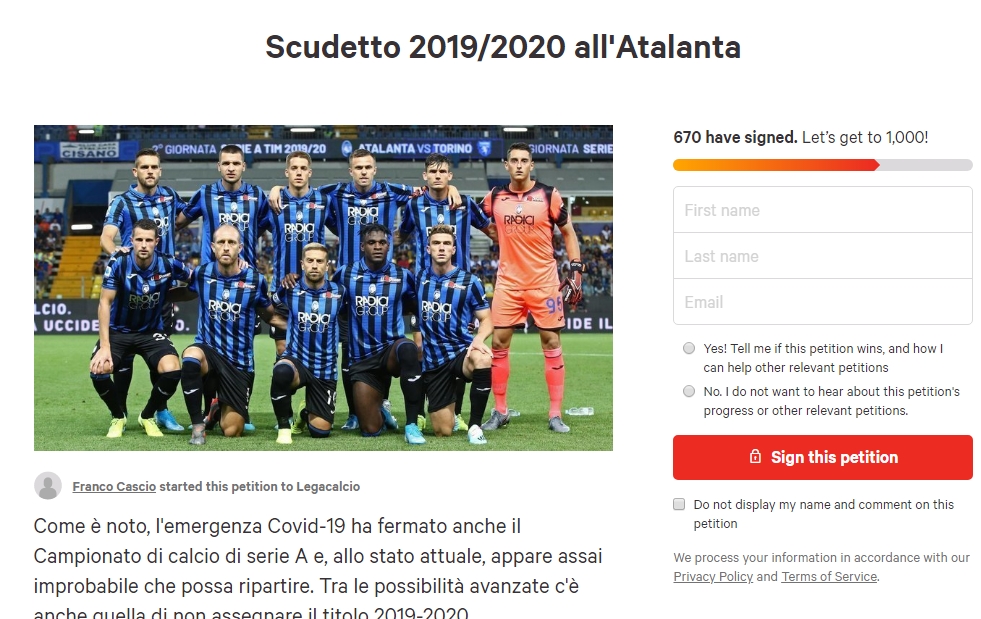Click the Last name input field

(823, 256)
